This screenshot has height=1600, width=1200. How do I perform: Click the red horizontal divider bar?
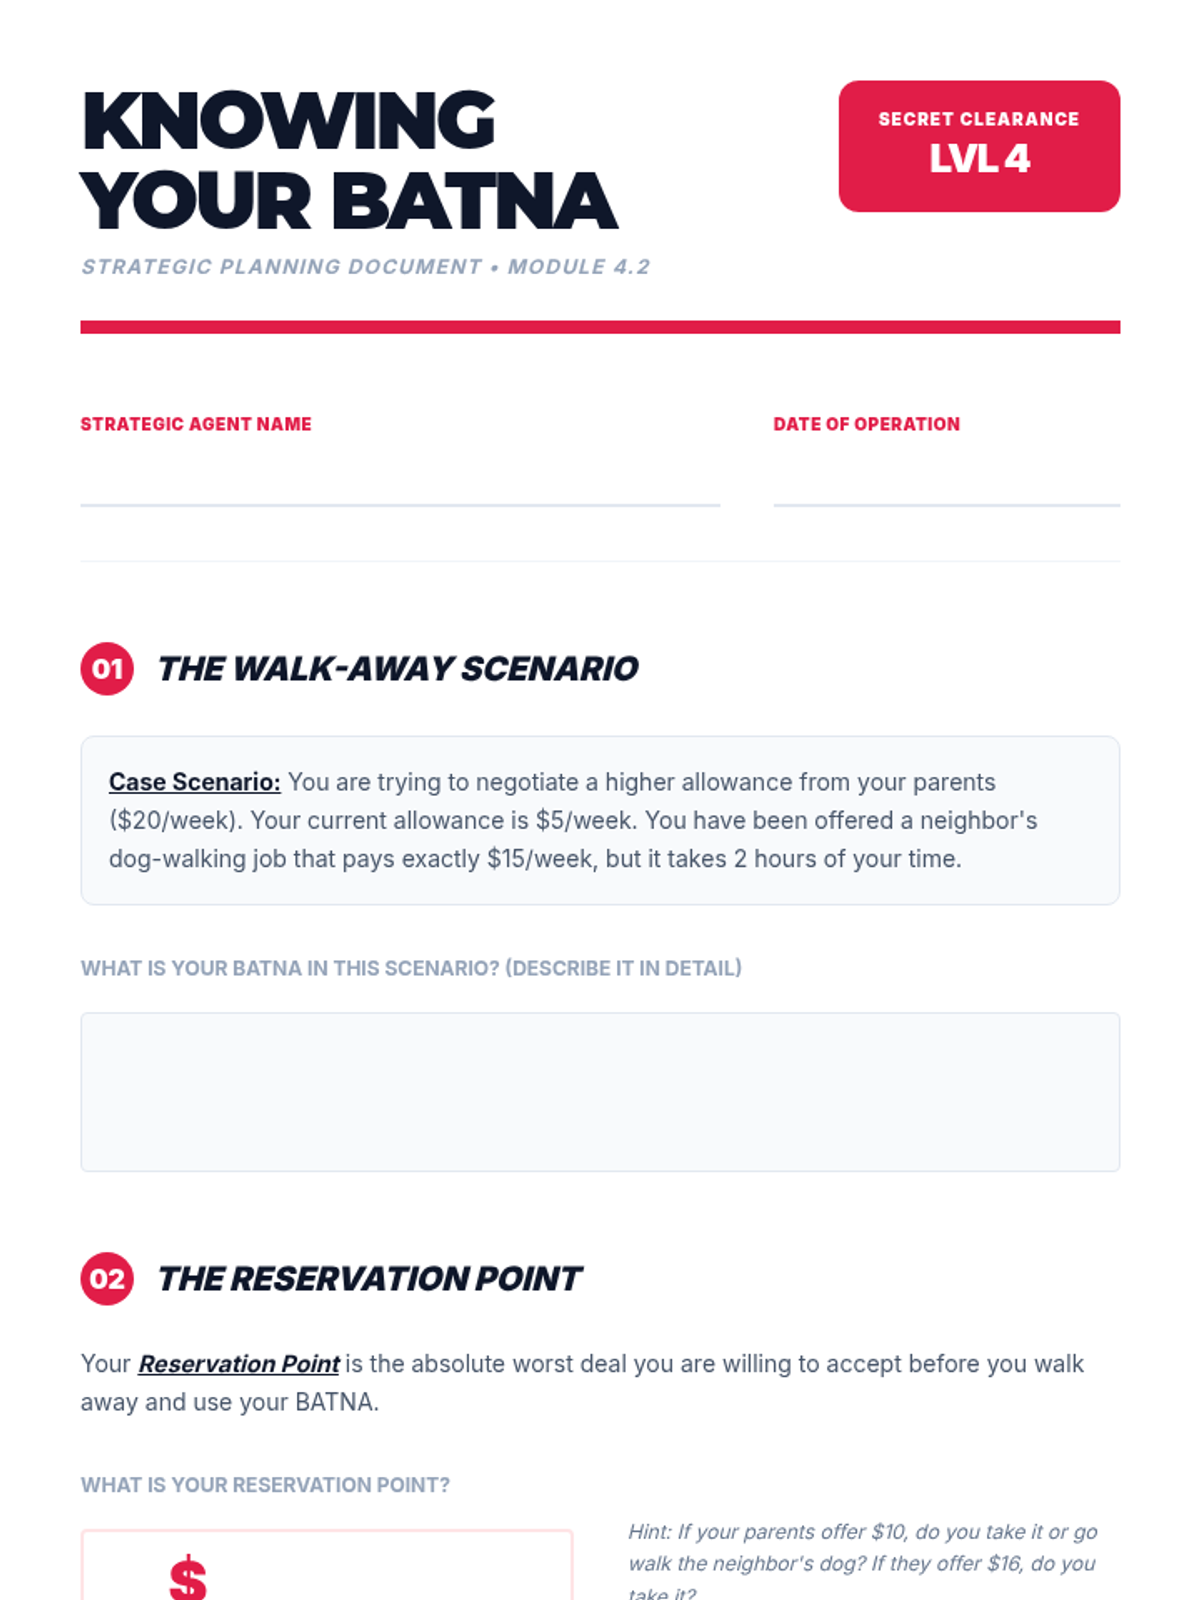(x=600, y=327)
